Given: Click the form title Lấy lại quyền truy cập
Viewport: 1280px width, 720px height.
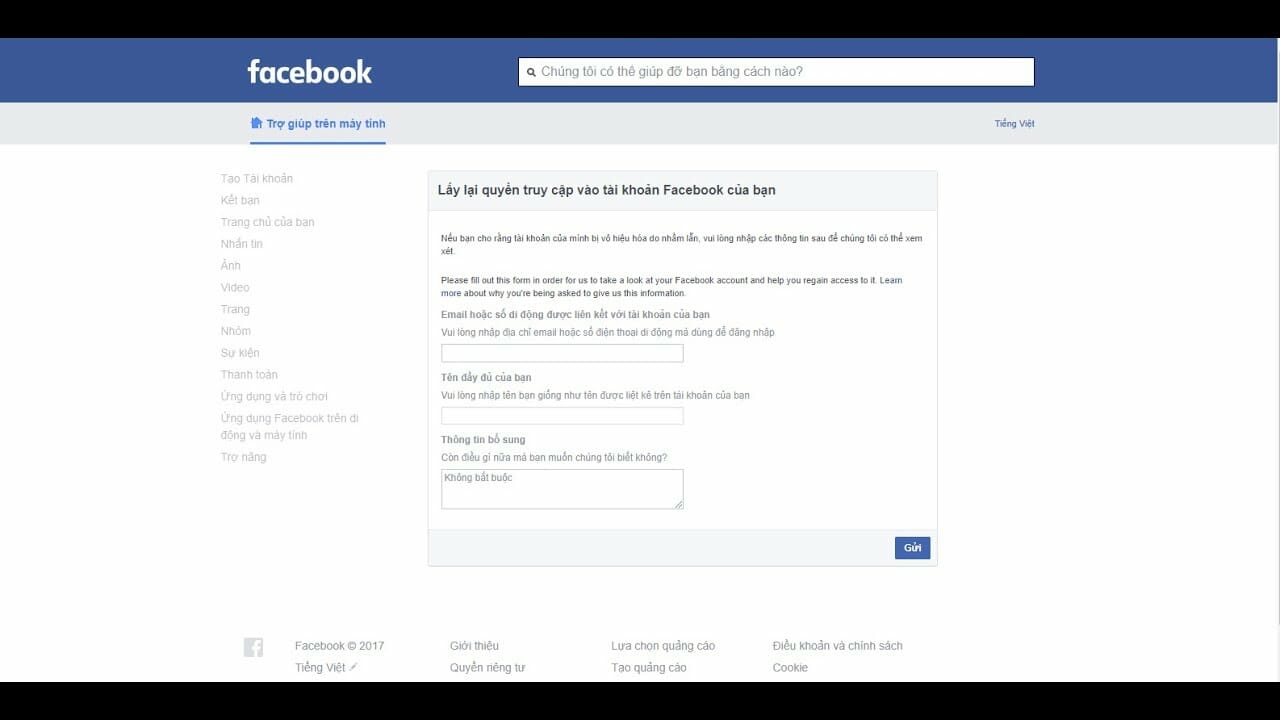Looking at the screenshot, I should pos(606,190).
